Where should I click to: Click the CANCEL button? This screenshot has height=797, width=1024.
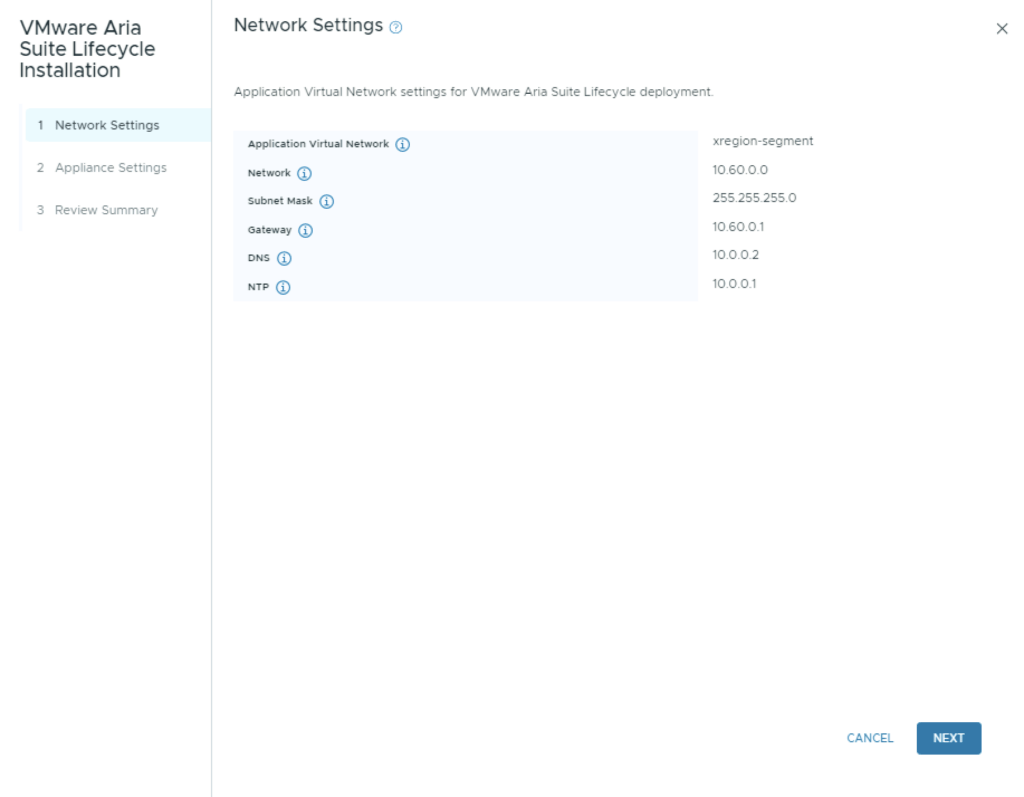[x=870, y=738]
